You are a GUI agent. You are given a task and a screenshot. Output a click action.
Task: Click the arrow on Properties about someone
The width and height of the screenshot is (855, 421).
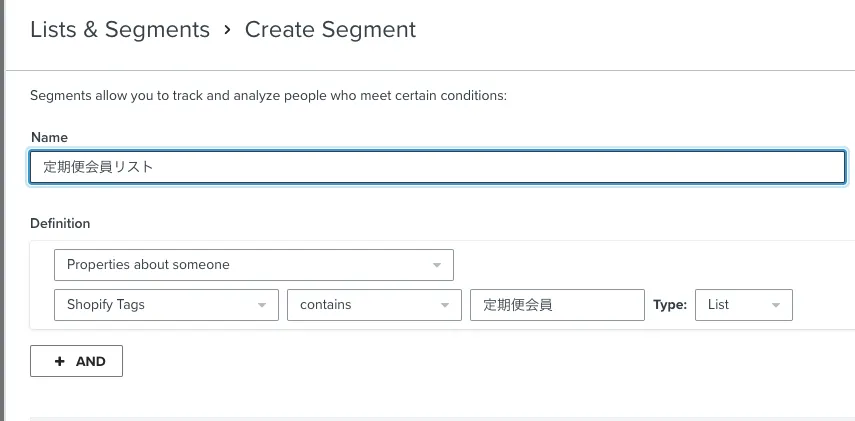point(437,265)
